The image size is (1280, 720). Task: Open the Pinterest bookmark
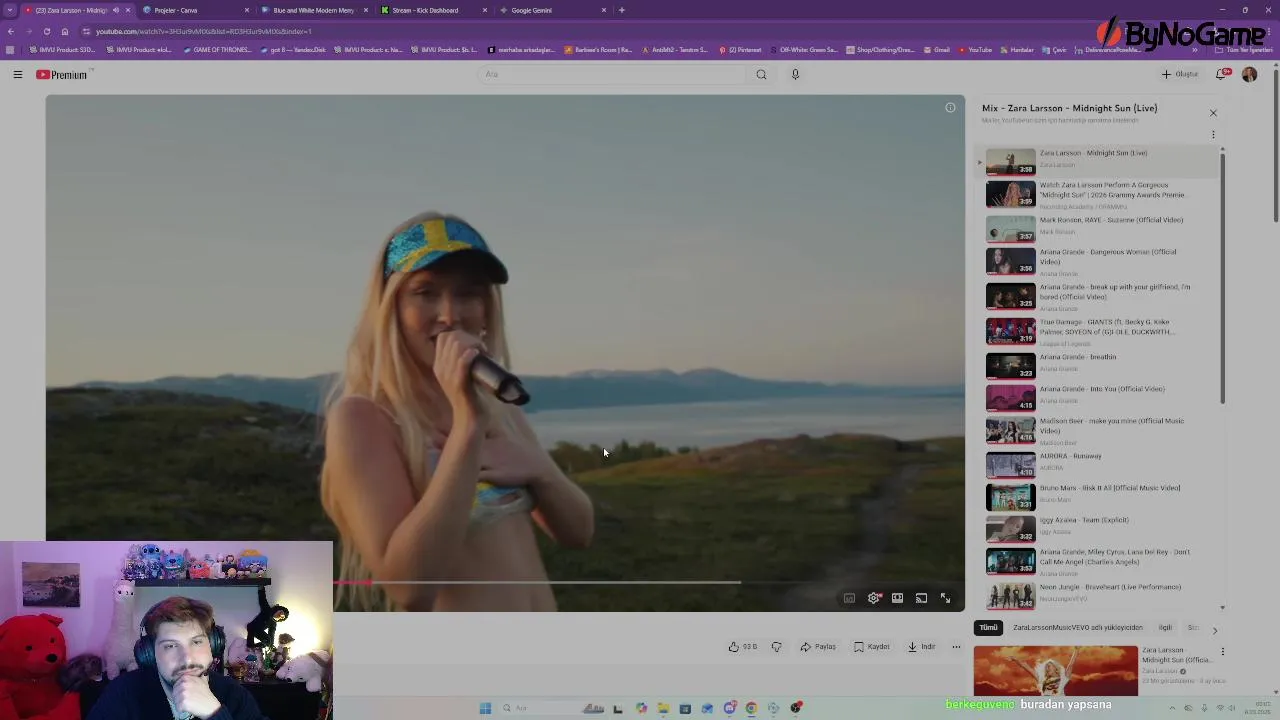(x=740, y=50)
